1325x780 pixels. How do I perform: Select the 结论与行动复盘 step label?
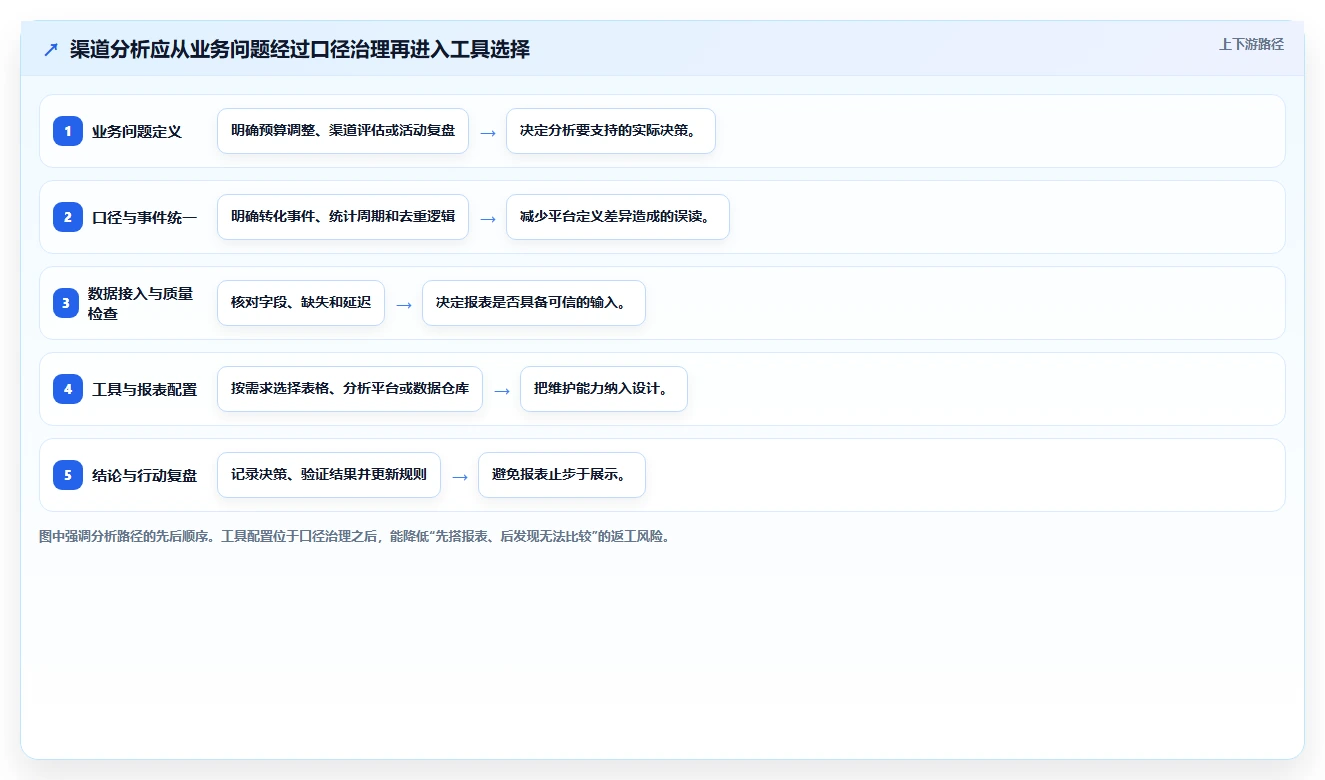pyautogui.click(x=145, y=475)
